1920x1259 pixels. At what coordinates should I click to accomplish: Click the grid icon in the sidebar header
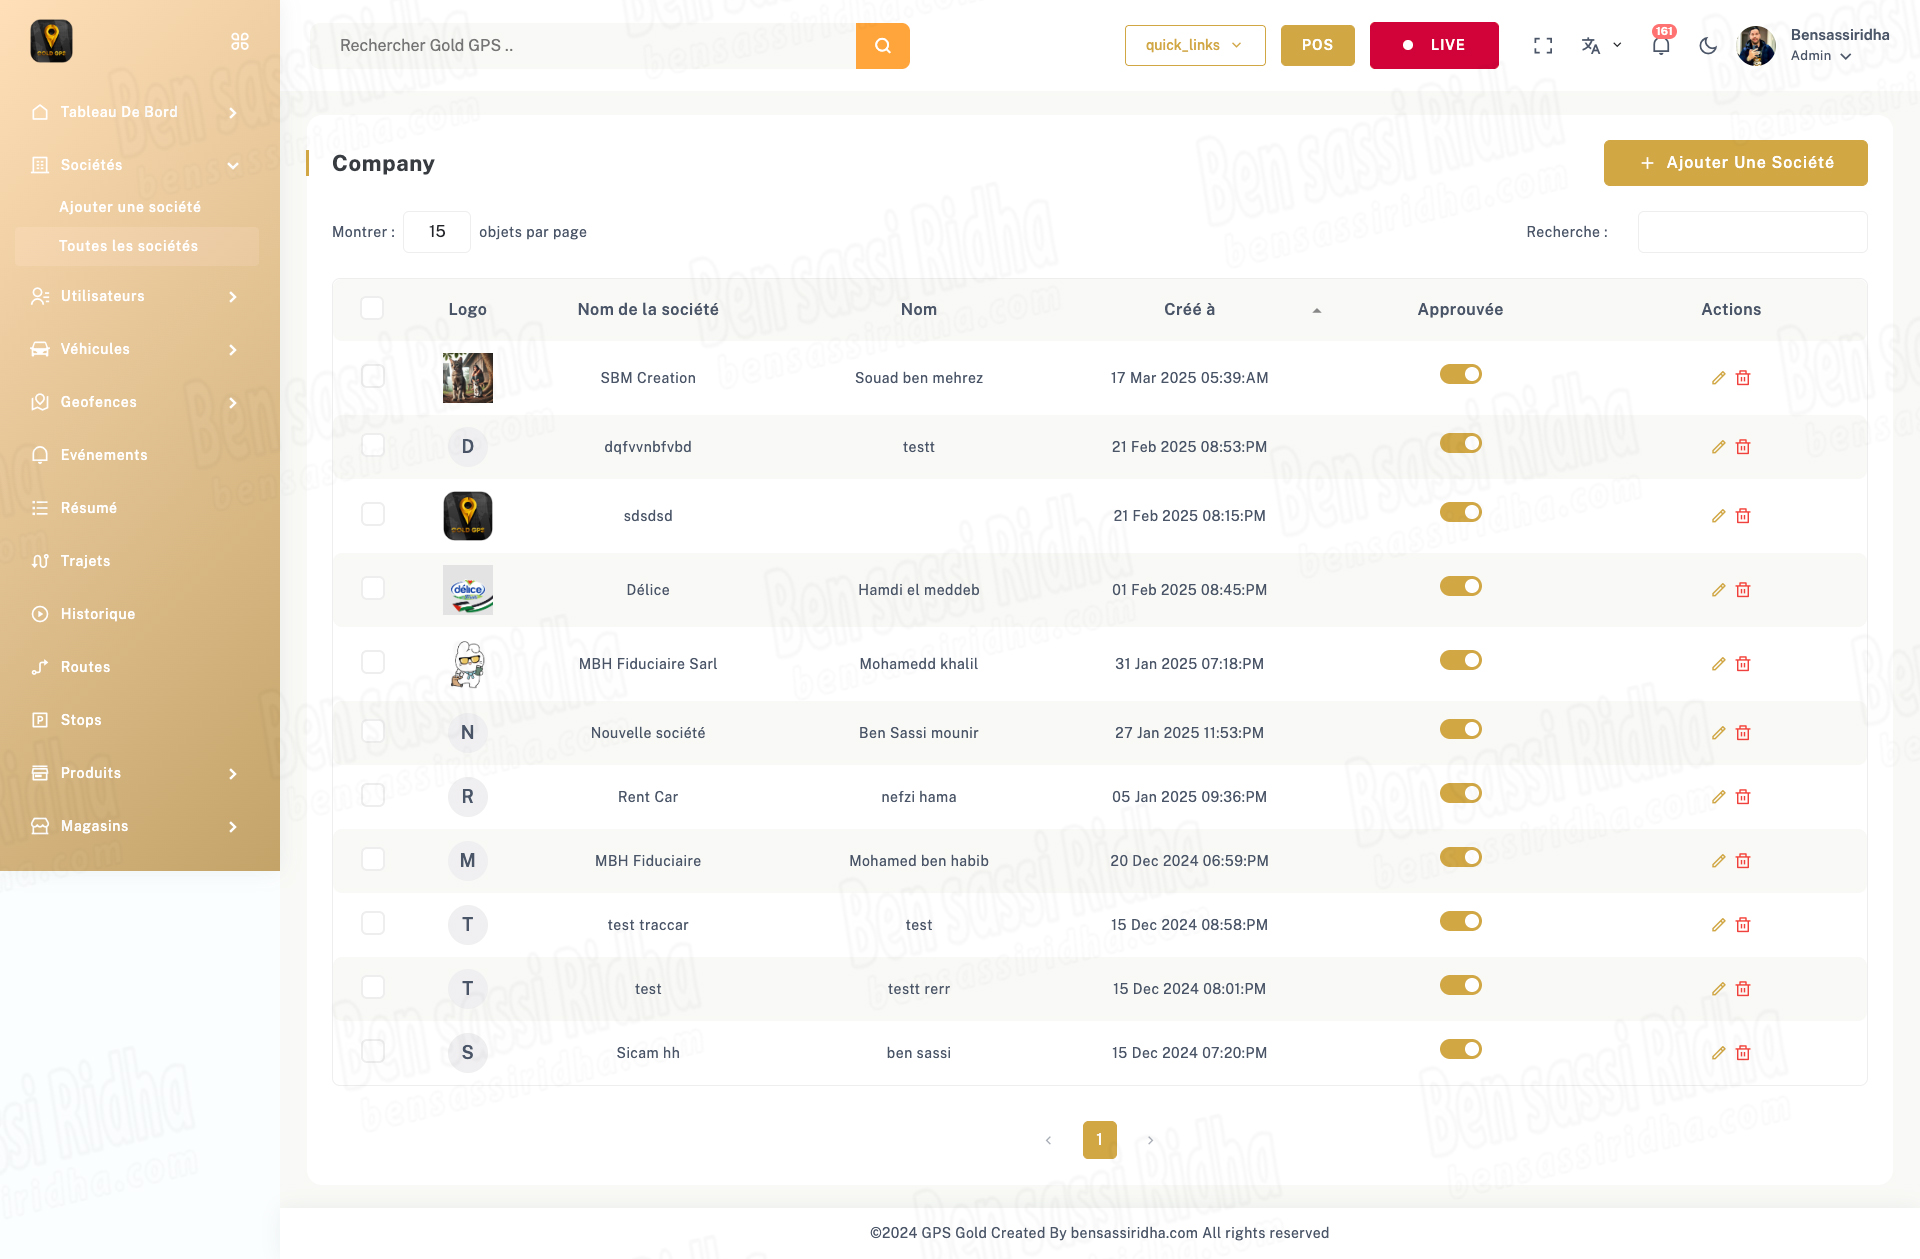pyautogui.click(x=240, y=42)
